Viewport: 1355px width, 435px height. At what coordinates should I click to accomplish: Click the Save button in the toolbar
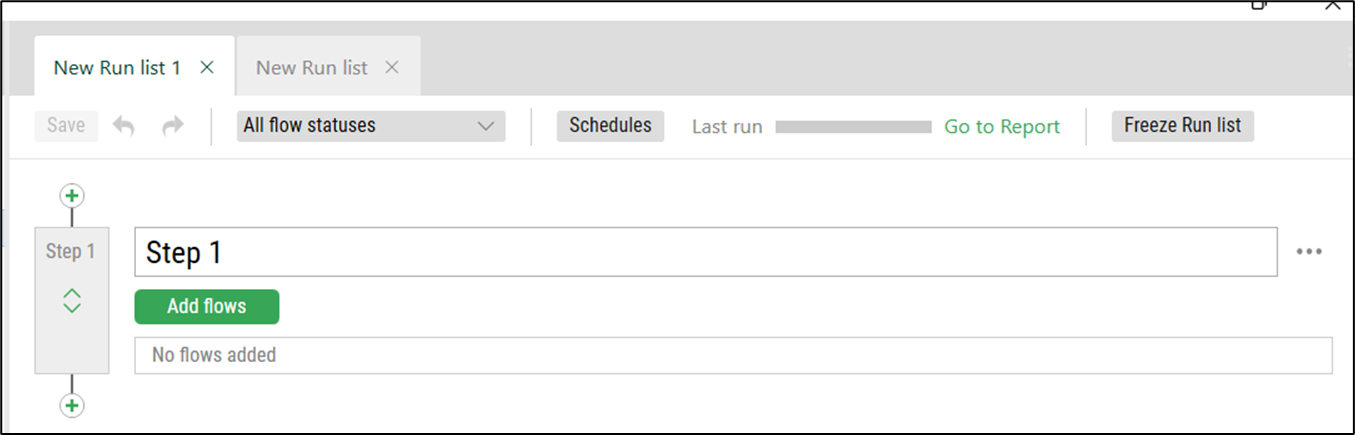(x=66, y=126)
